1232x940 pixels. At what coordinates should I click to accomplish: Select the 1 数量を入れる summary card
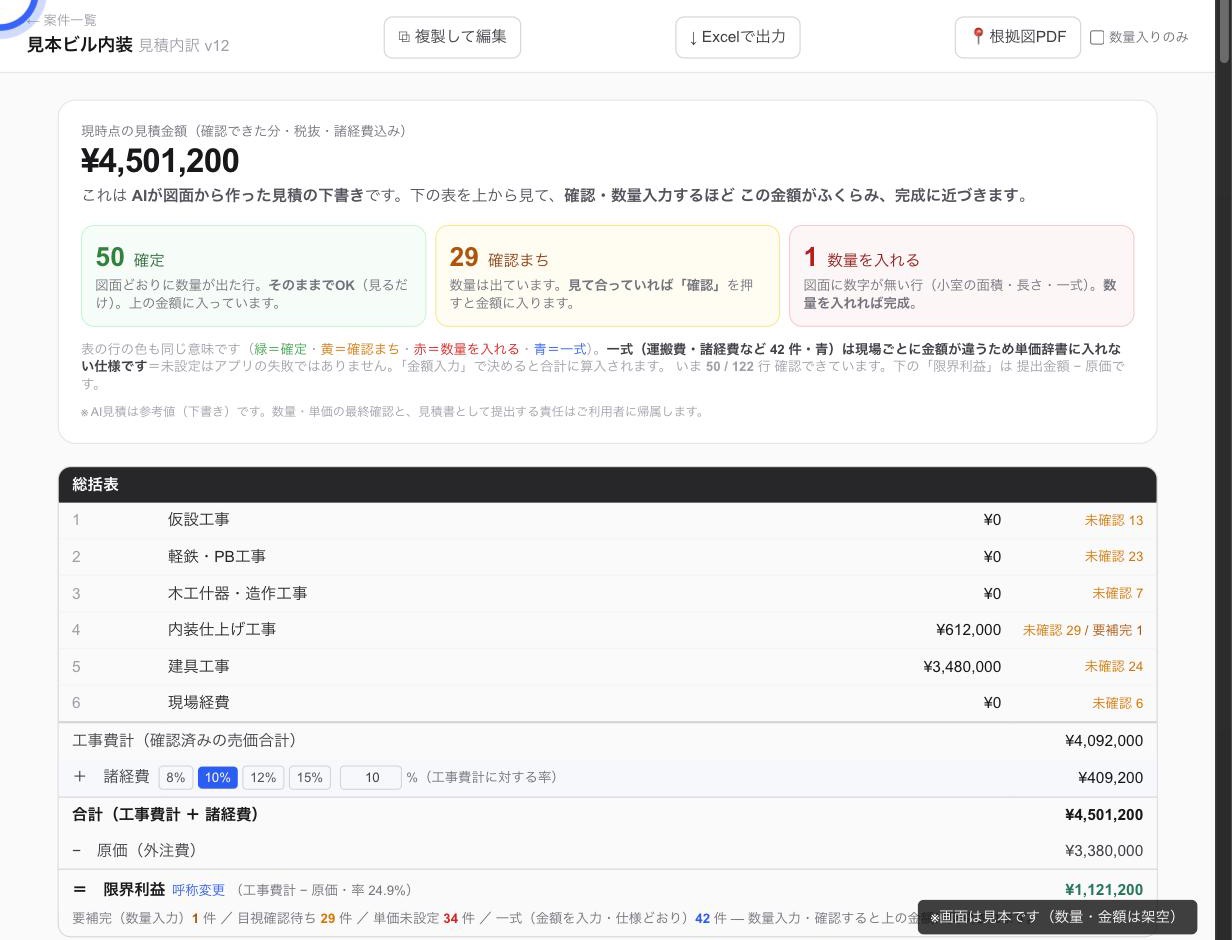(961, 276)
